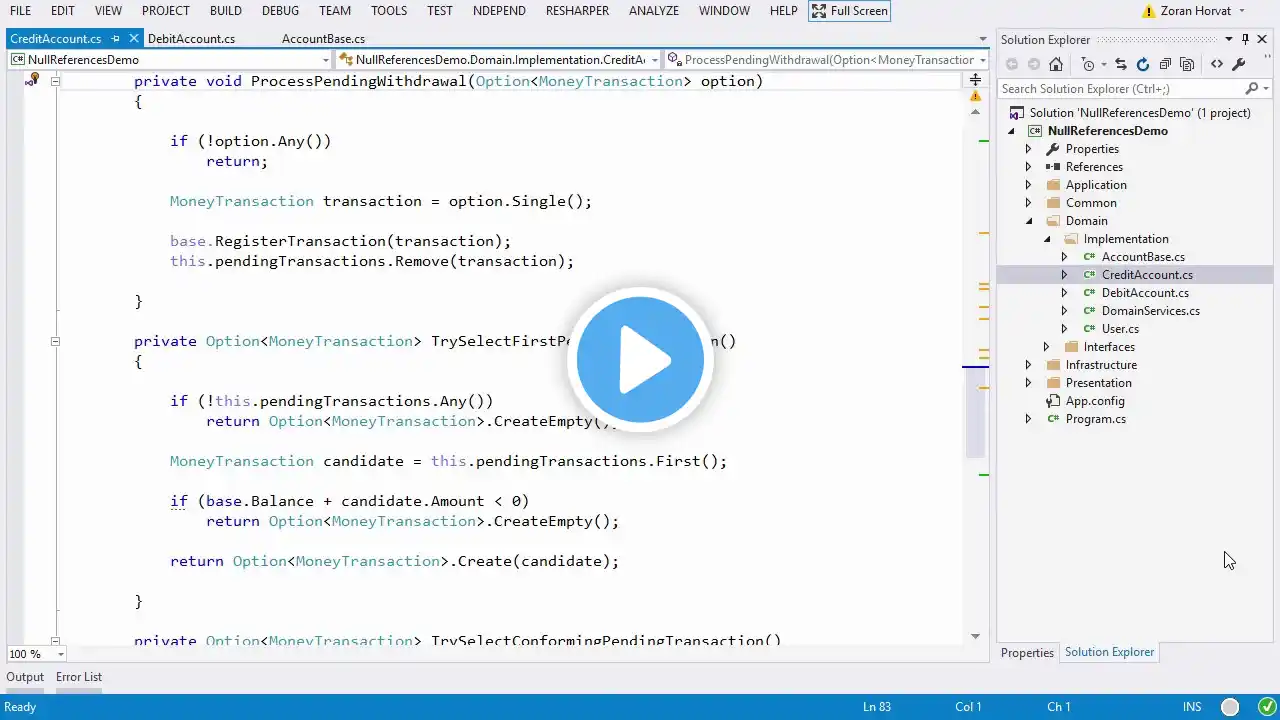The height and width of the screenshot is (720, 1280).
Task: Click the Search Solution Explorer field
Action: 1120,89
